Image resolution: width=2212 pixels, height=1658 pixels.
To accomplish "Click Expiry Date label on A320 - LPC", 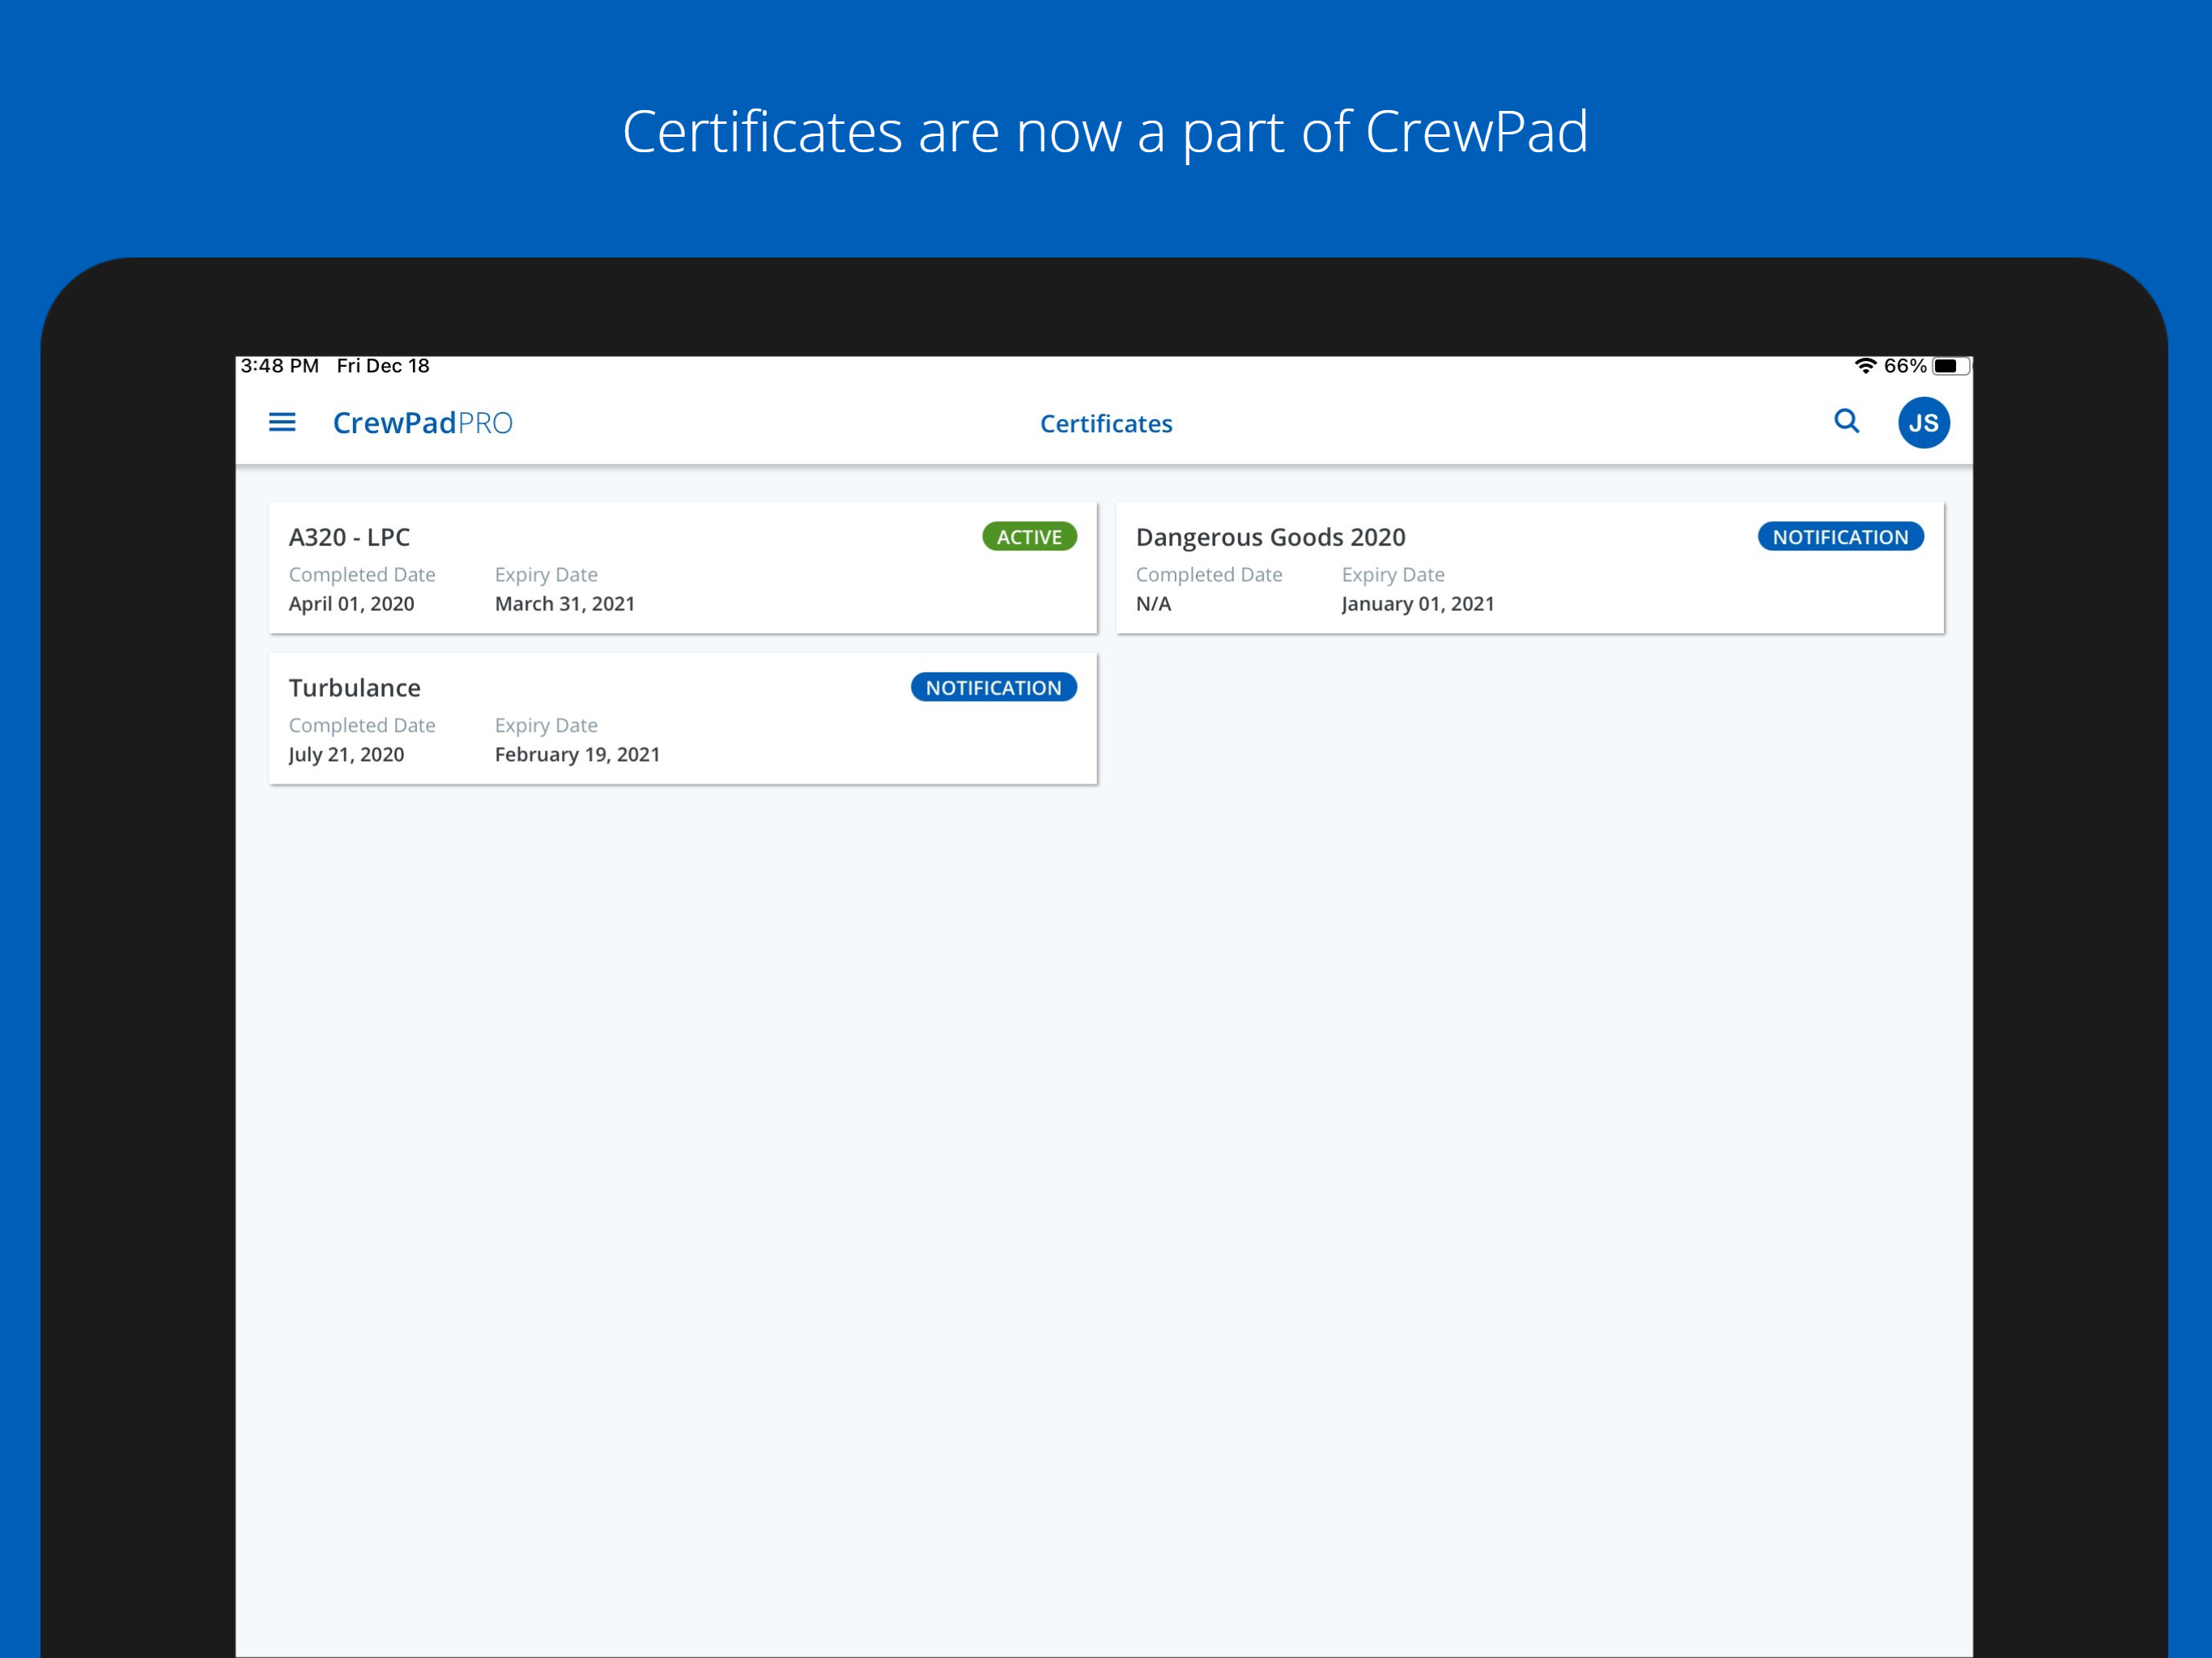I will [546, 575].
